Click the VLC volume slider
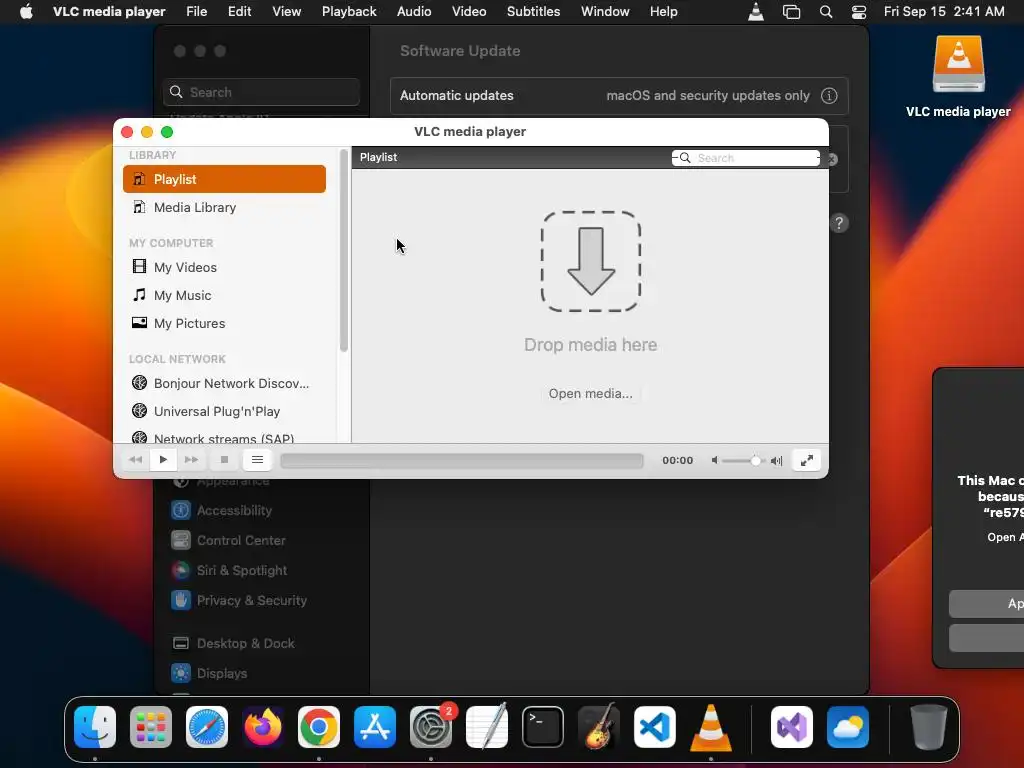Image resolution: width=1024 pixels, height=768 pixels. (x=744, y=460)
